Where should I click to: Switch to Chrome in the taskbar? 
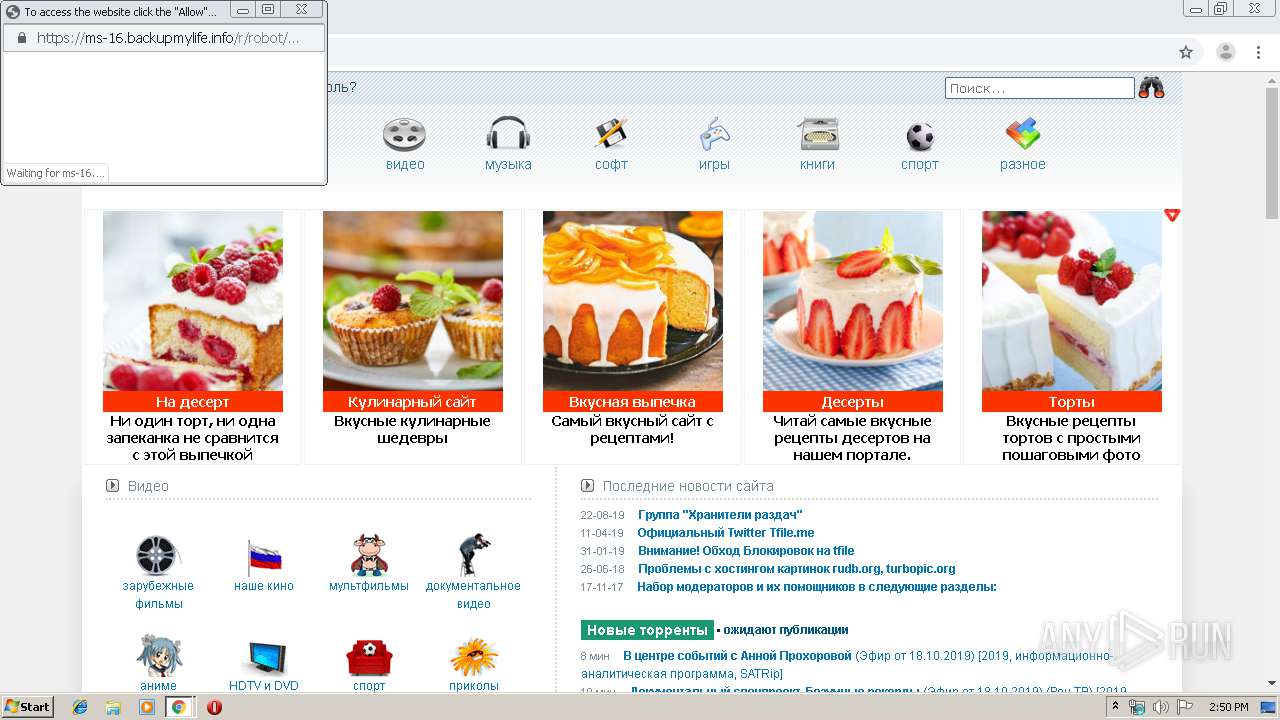tap(179, 707)
